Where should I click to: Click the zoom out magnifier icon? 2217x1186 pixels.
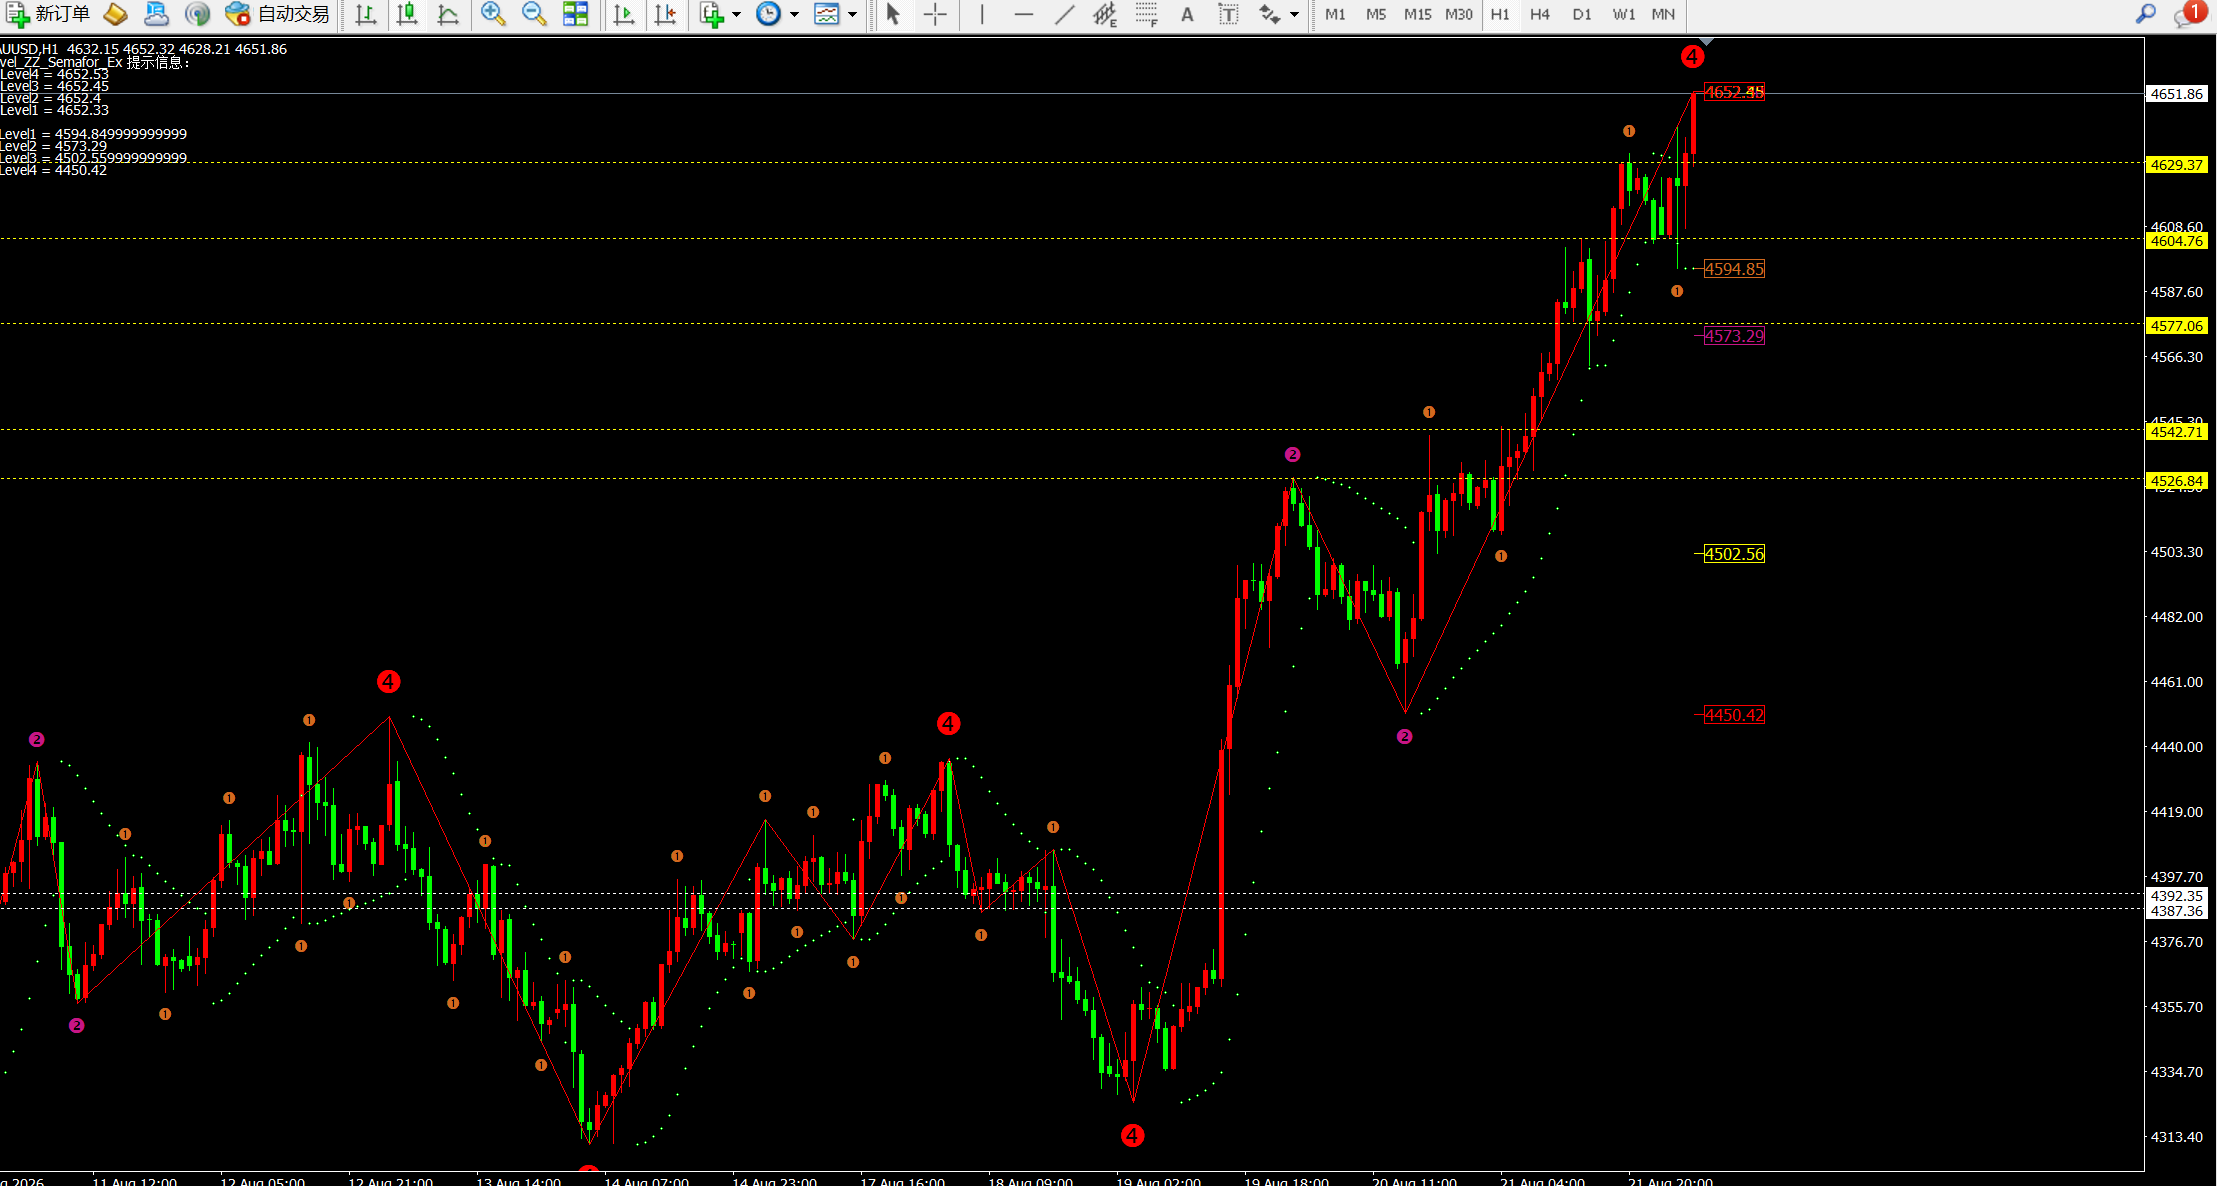pyautogui.click(x=534, y=14)
